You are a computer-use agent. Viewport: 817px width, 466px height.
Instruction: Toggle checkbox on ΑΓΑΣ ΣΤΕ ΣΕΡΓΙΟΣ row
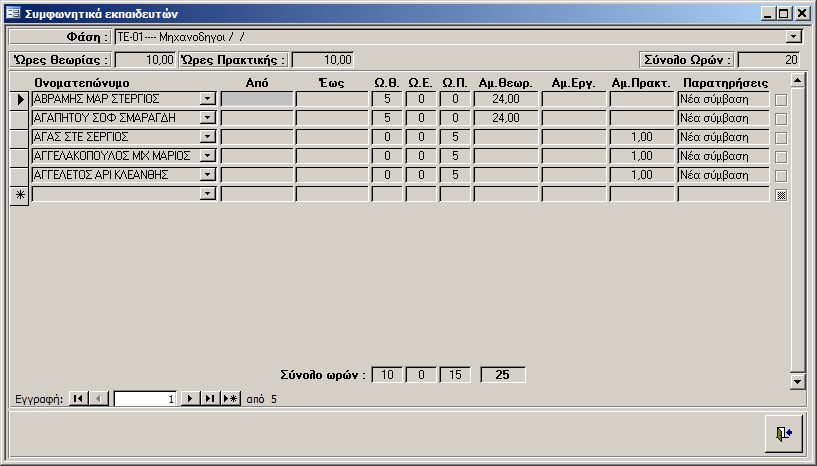pos(781,137)
